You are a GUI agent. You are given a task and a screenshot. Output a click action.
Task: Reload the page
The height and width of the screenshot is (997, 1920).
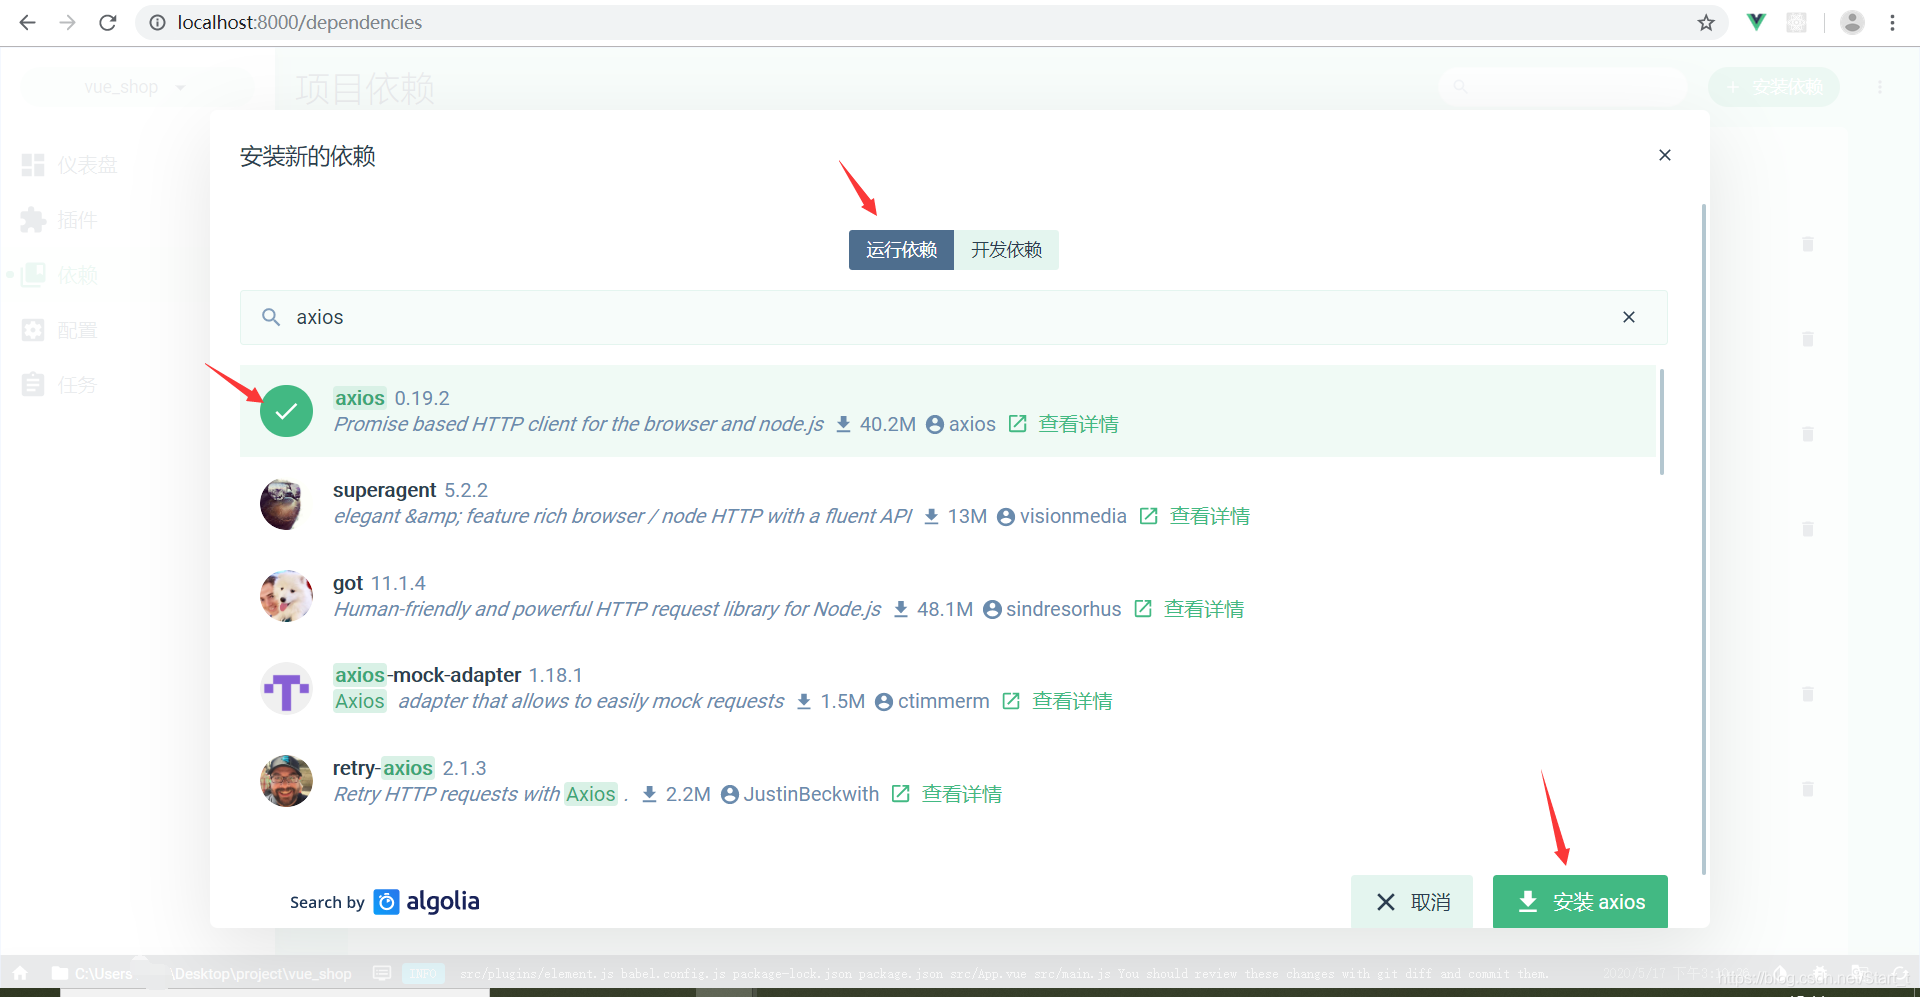pyautogui.click(x=108, y=22)
